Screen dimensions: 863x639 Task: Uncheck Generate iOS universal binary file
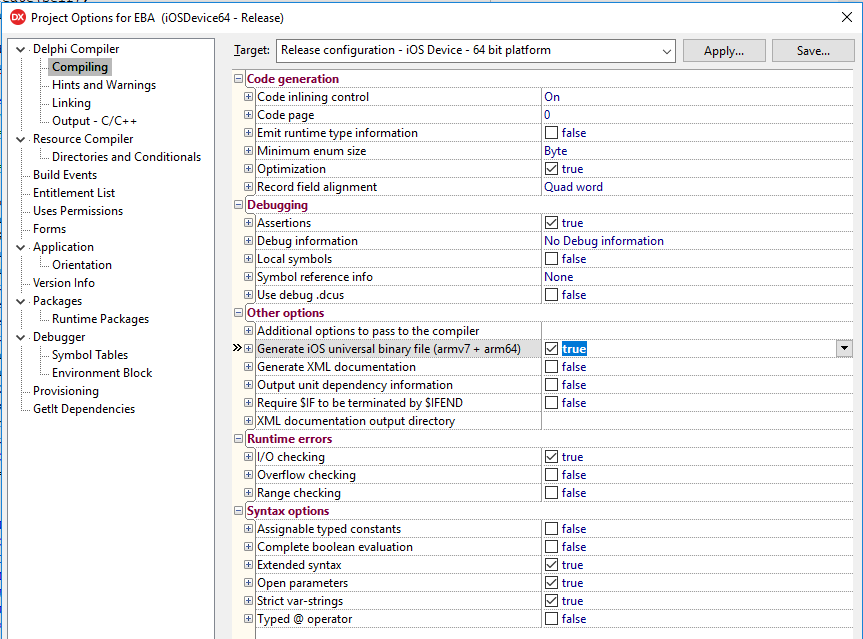551,349
